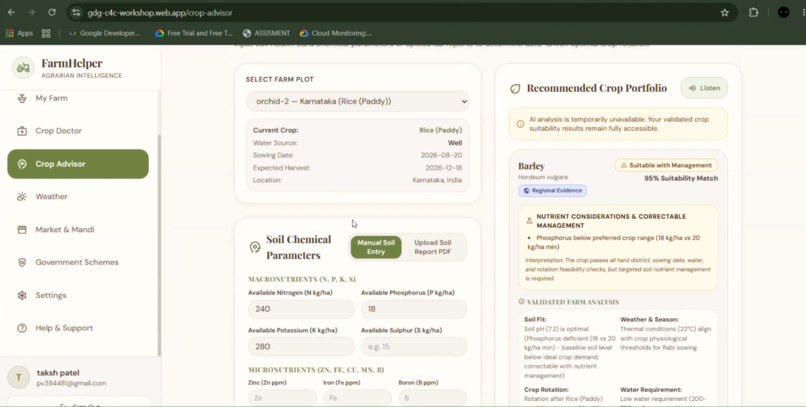Screen dimensions: 806x407
Task: Click the Crop Doctor medkit icon
Action: [22, 131]
